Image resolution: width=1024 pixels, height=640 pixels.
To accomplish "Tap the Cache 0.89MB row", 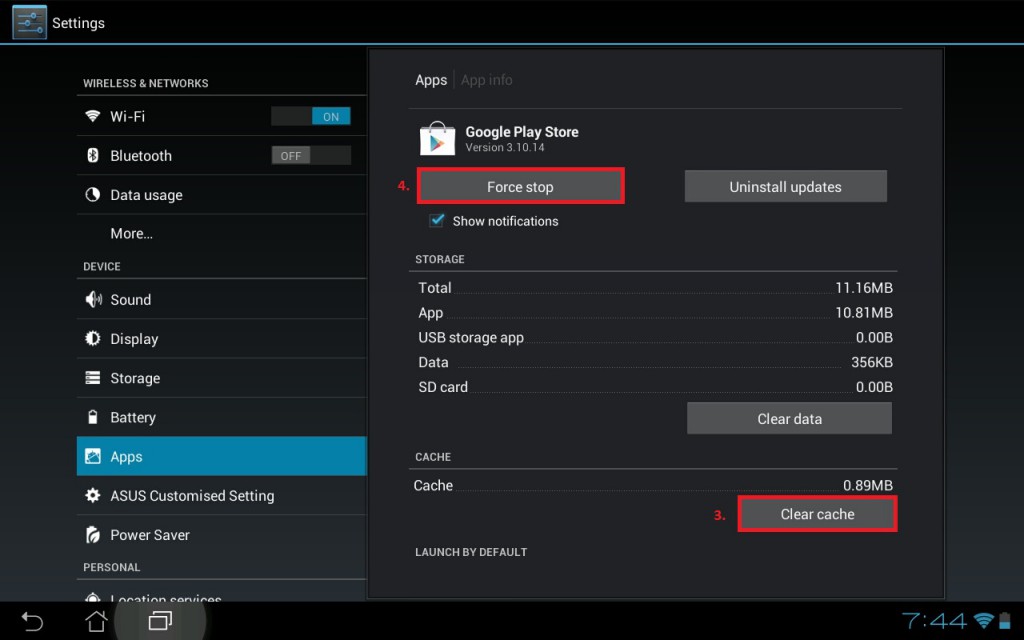I will (653, 485).
